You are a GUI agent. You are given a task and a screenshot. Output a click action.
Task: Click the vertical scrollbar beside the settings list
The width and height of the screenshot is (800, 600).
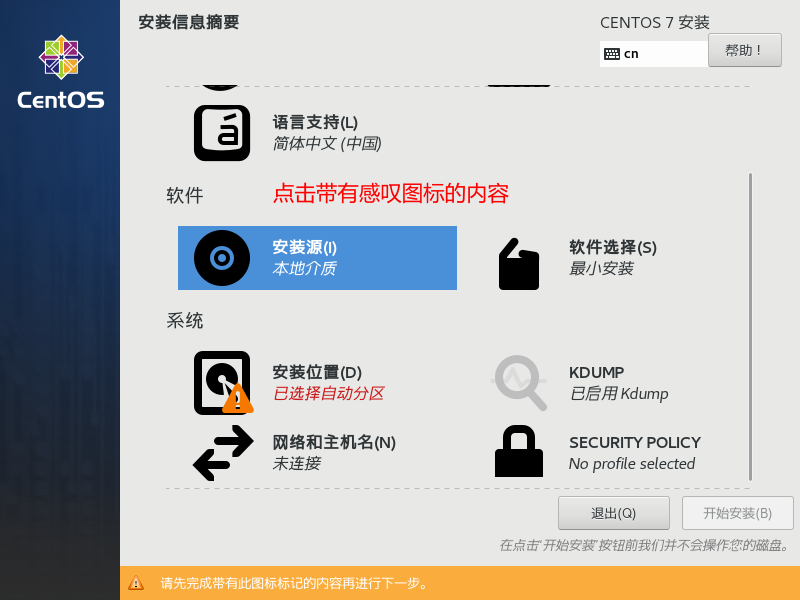coord(750,327)
